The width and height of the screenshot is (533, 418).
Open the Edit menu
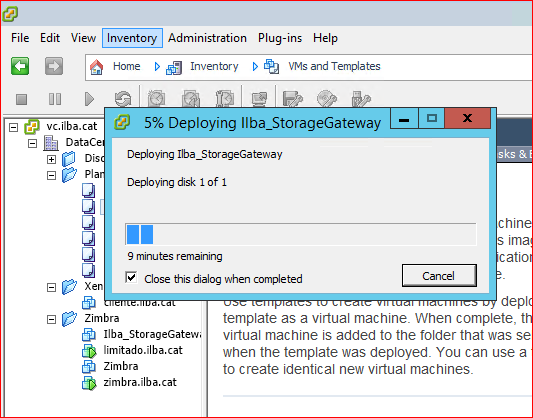coord(50,38)
